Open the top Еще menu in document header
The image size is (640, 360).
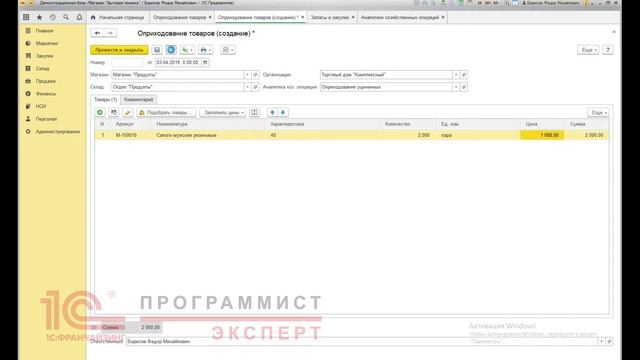(x=588, y=50)
